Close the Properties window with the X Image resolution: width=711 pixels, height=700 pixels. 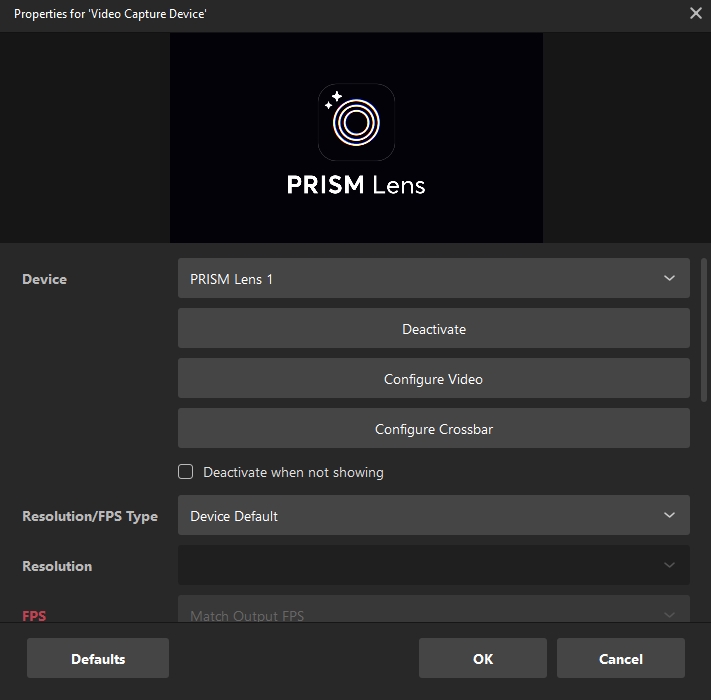pos(696,13)
